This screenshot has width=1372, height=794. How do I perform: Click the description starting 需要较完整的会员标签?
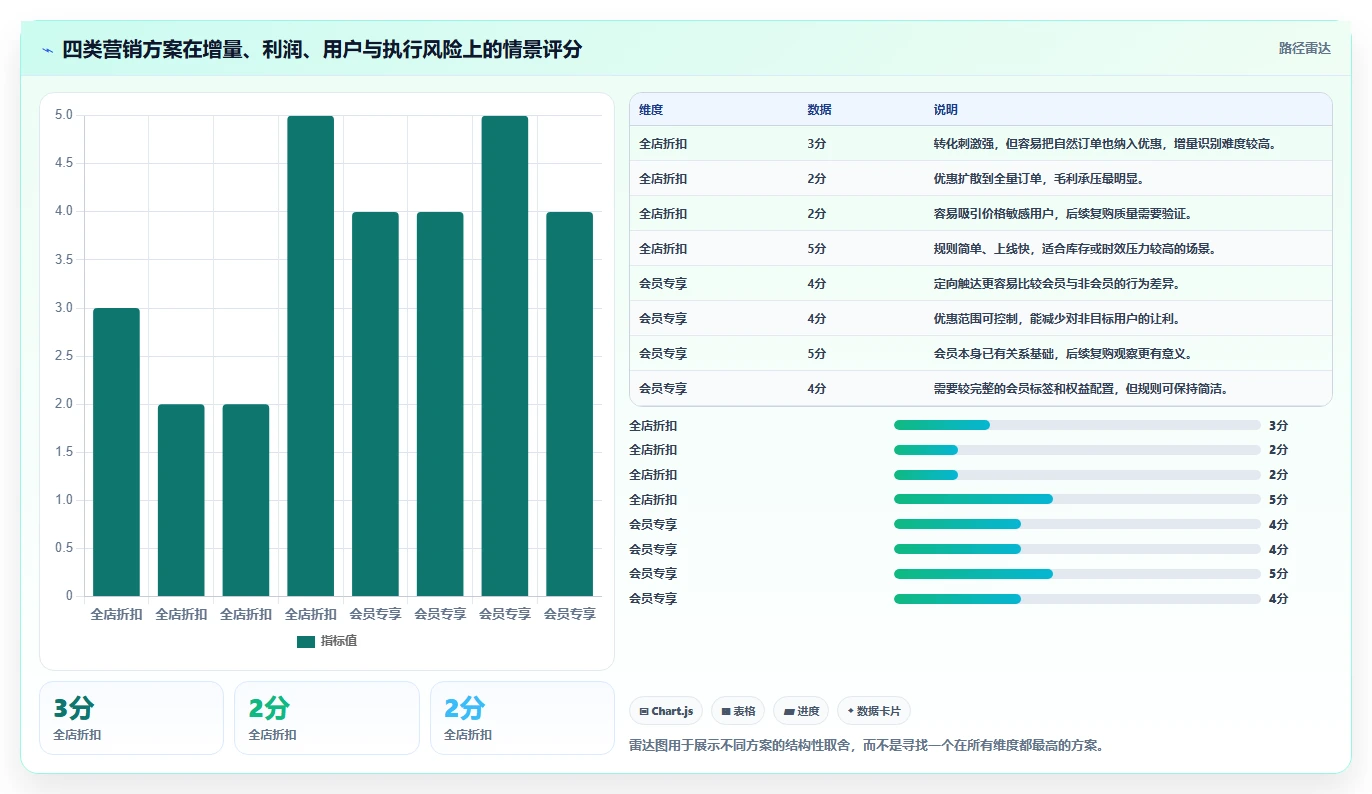point(1084,389)
